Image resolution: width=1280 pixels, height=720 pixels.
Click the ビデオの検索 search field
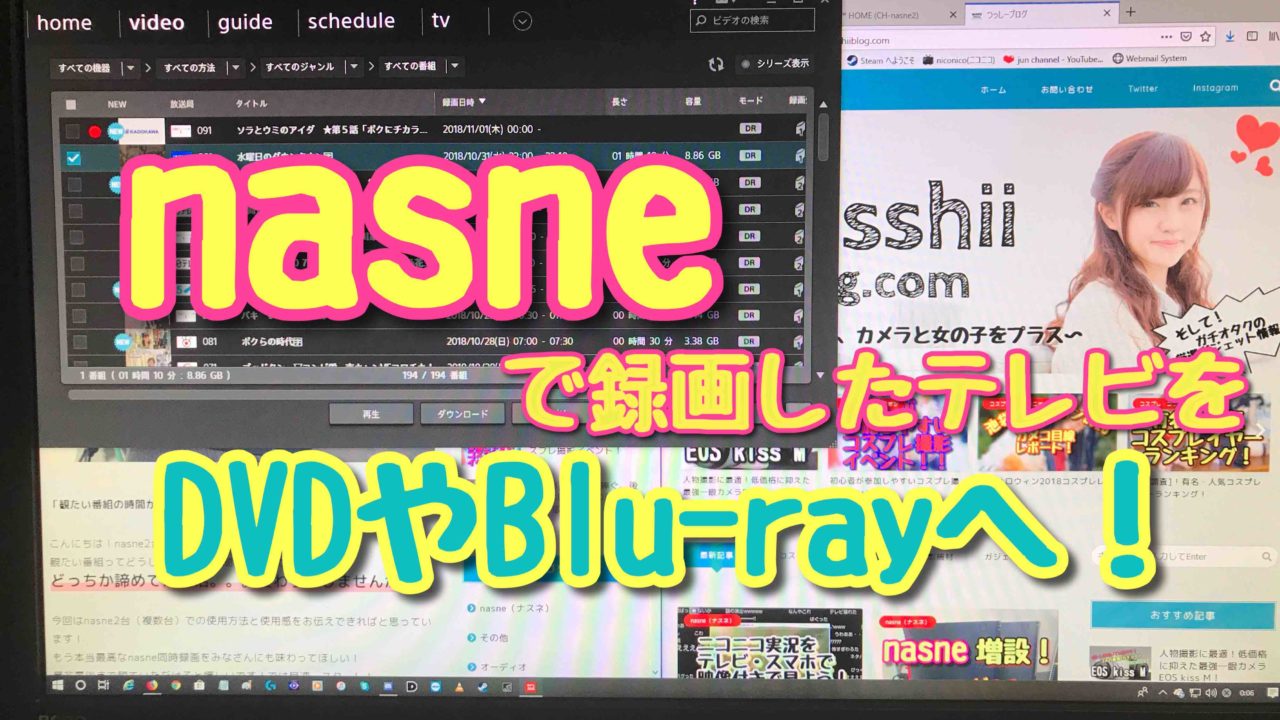point(751,21)
